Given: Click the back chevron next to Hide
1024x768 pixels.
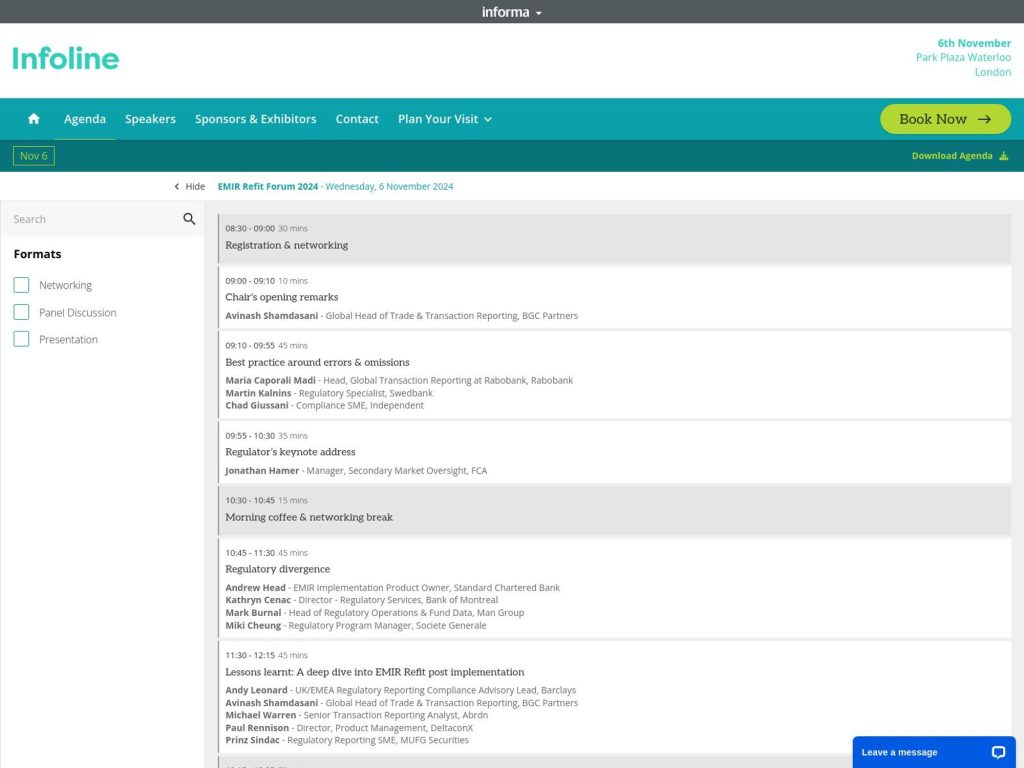Looking at the screenshot, I should [x=175, y=186].
